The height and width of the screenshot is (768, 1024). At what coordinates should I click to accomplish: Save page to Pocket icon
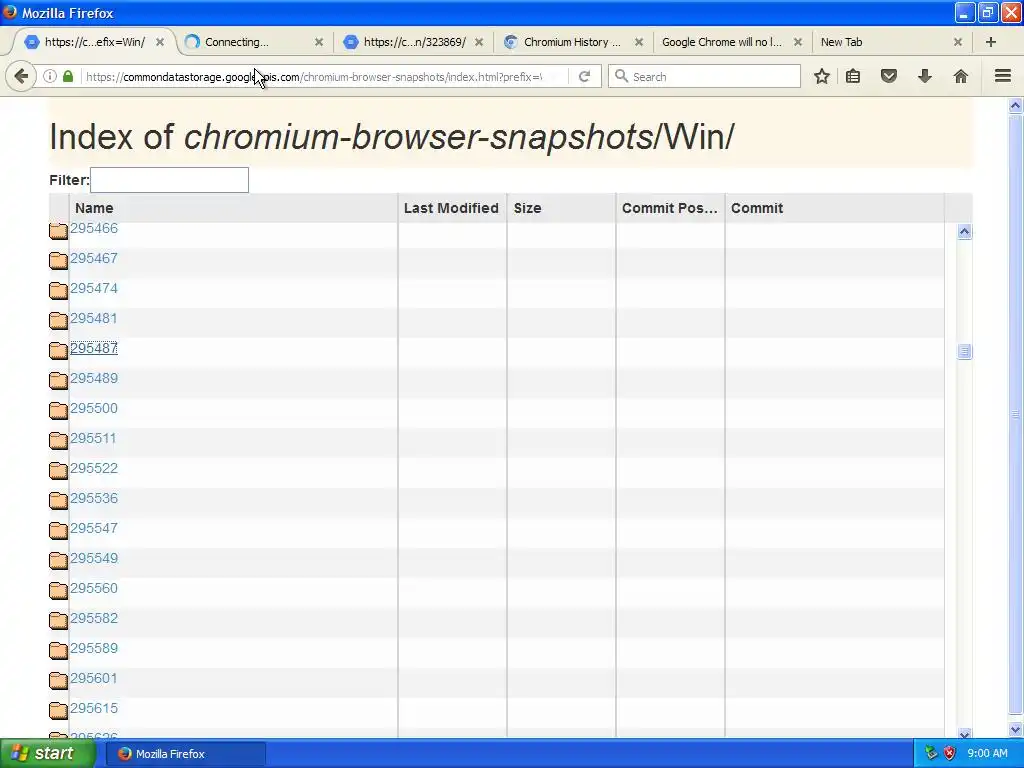(889, 76)
